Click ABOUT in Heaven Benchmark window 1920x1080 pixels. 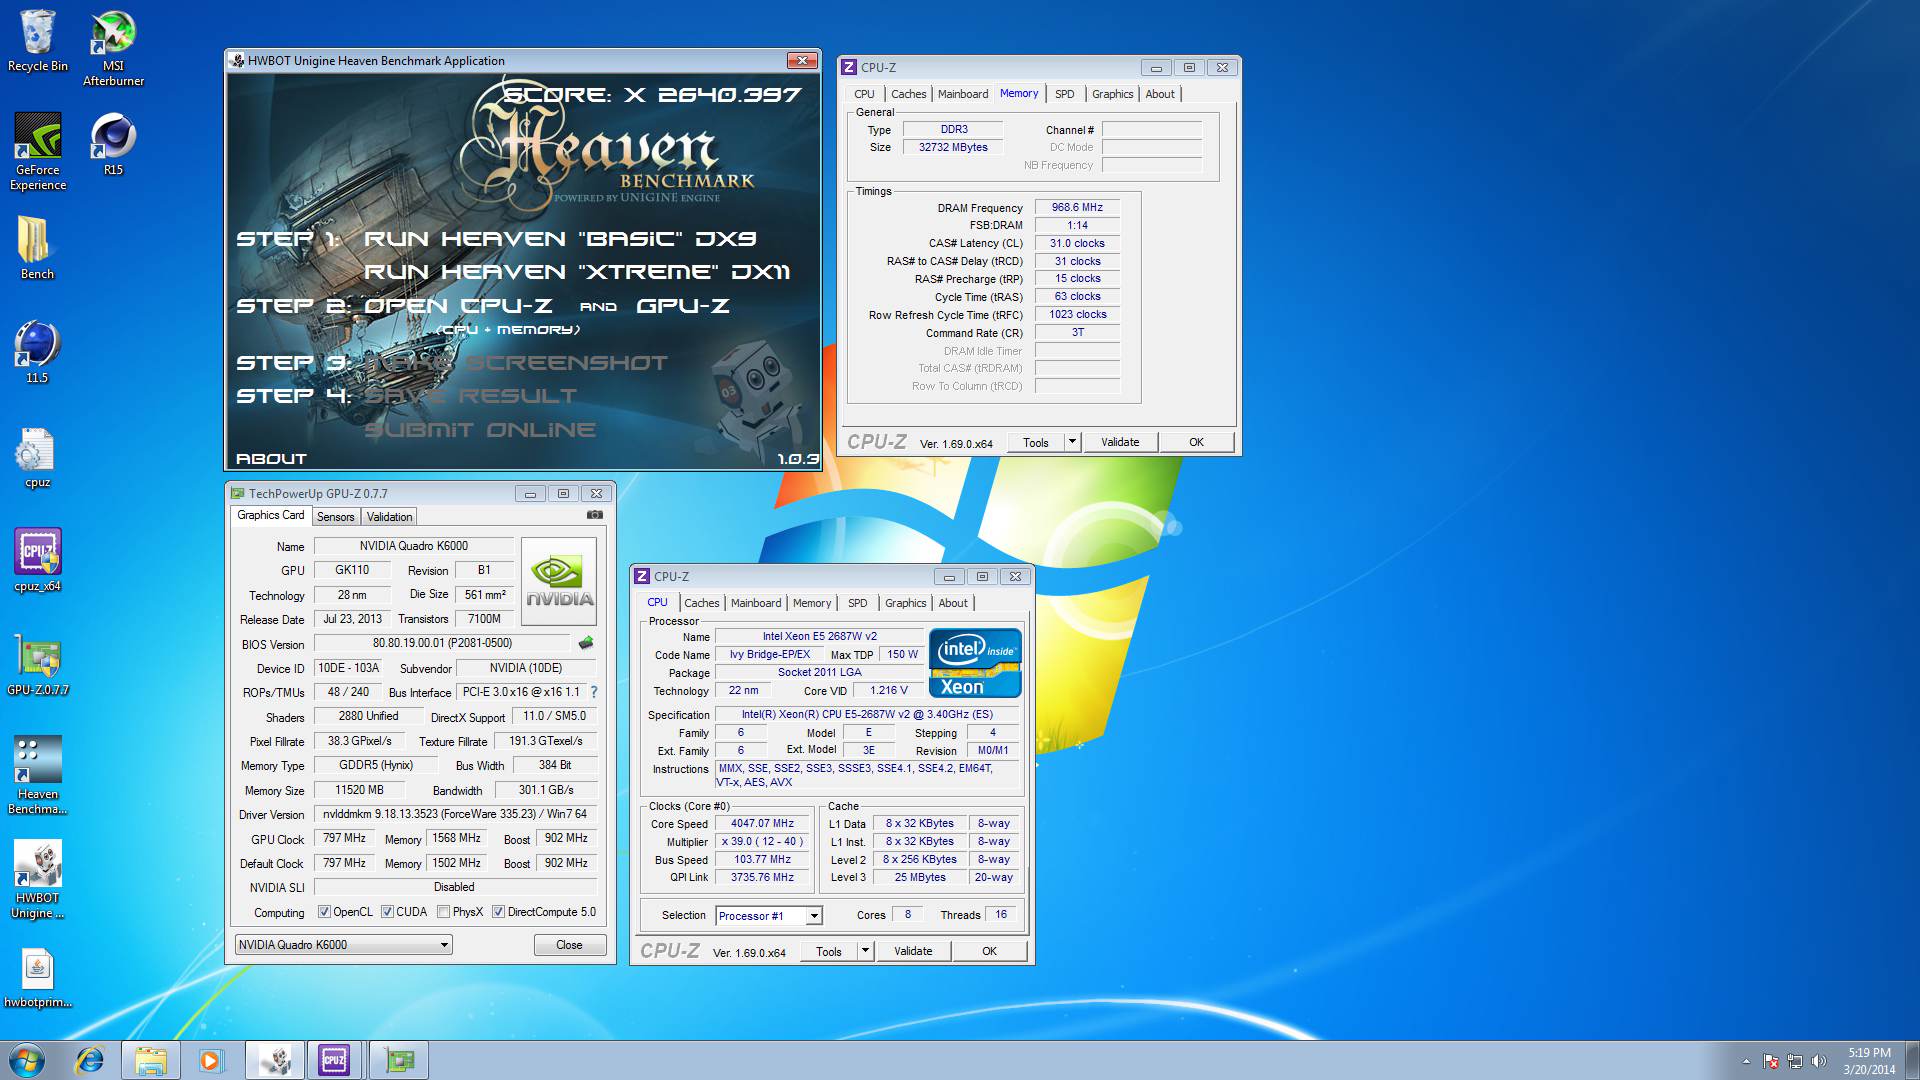[271, 459]
